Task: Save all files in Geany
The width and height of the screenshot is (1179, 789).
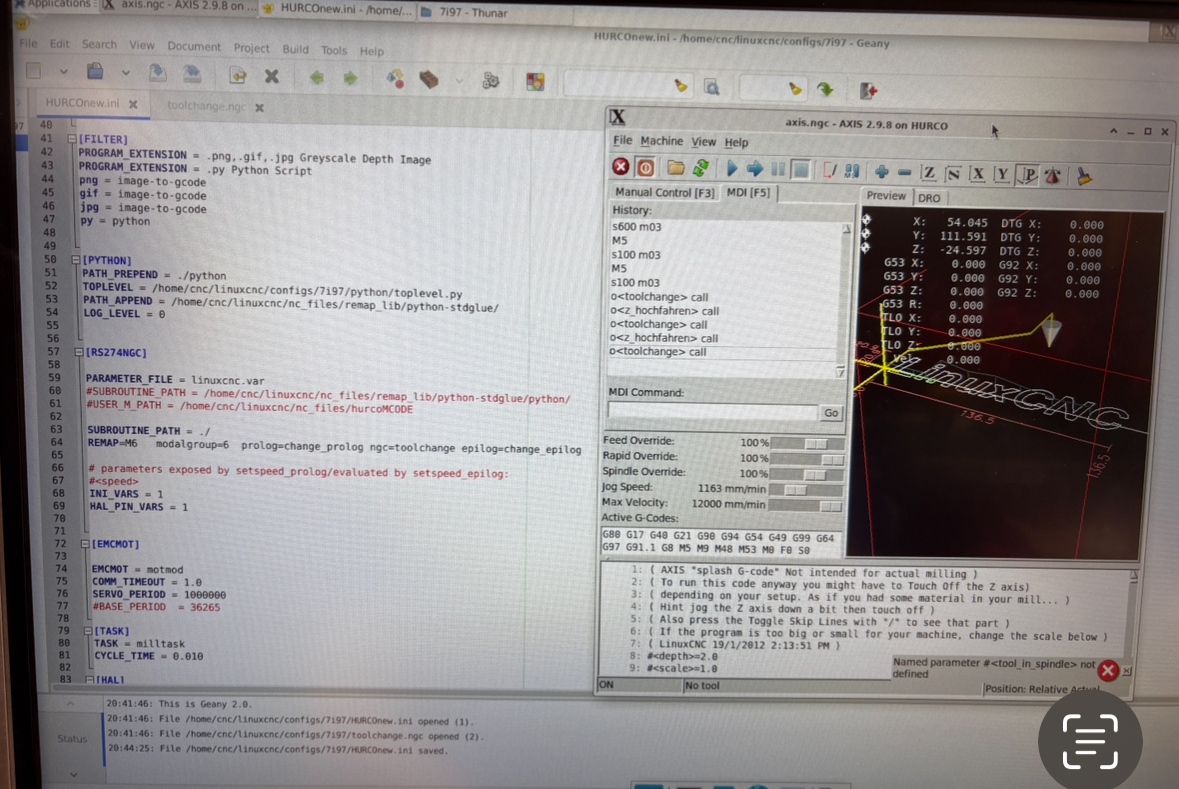Action: tap(192, 73)
